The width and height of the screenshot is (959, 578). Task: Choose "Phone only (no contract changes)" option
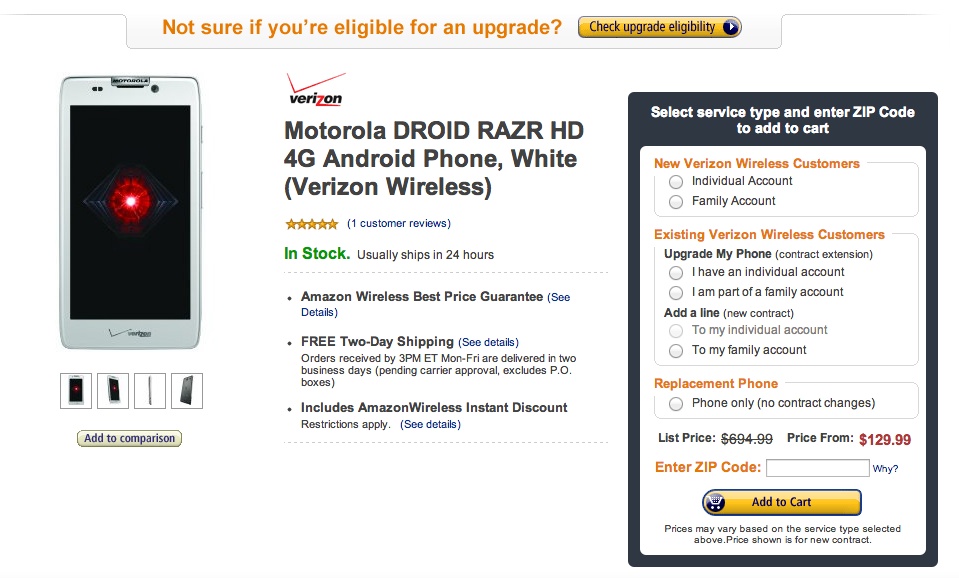coord(677,404)
